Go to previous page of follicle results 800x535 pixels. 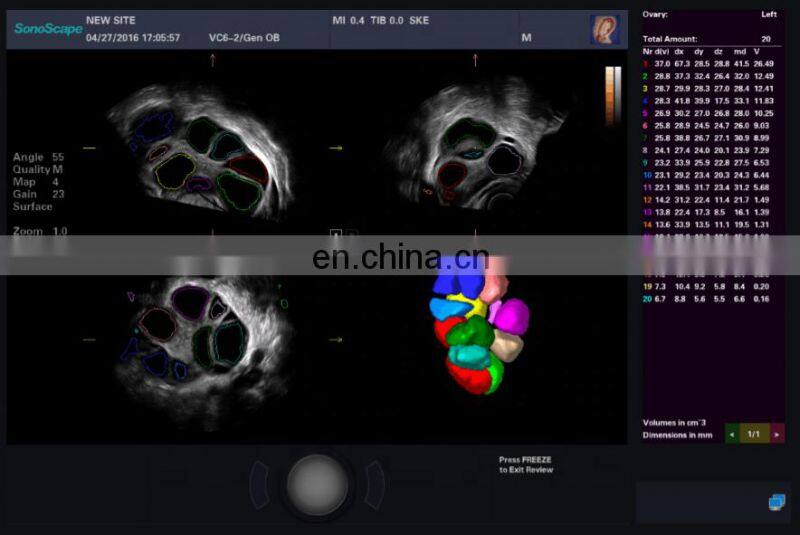click(731, 434)
